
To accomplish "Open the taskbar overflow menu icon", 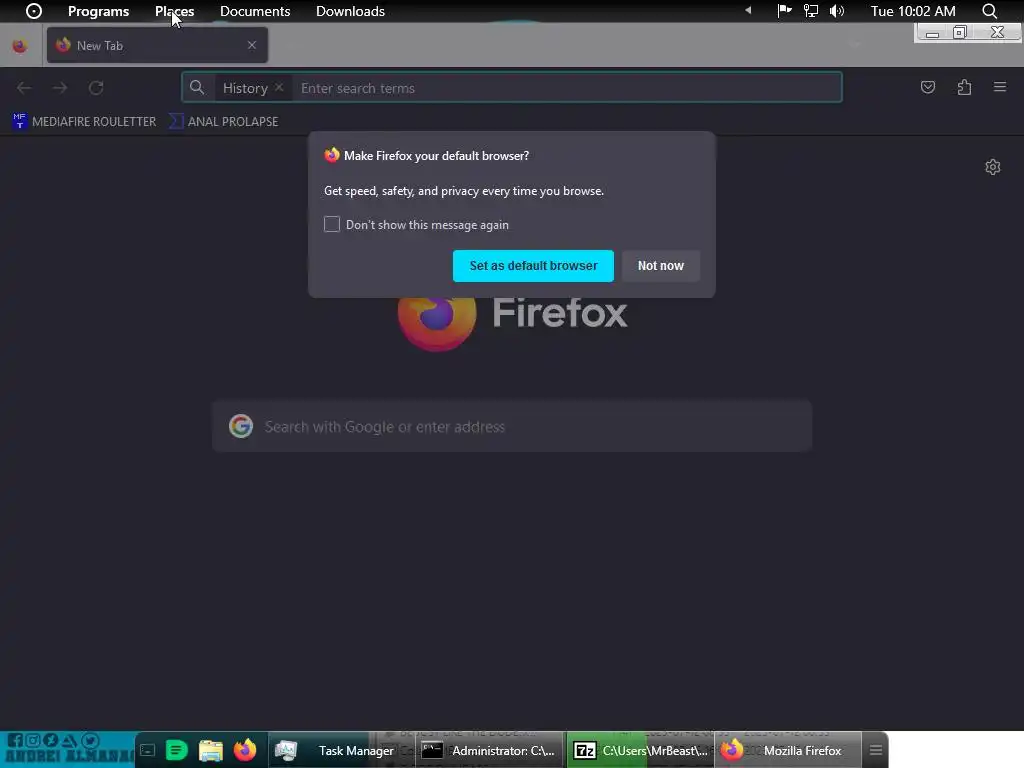I will tap(876, 750).
